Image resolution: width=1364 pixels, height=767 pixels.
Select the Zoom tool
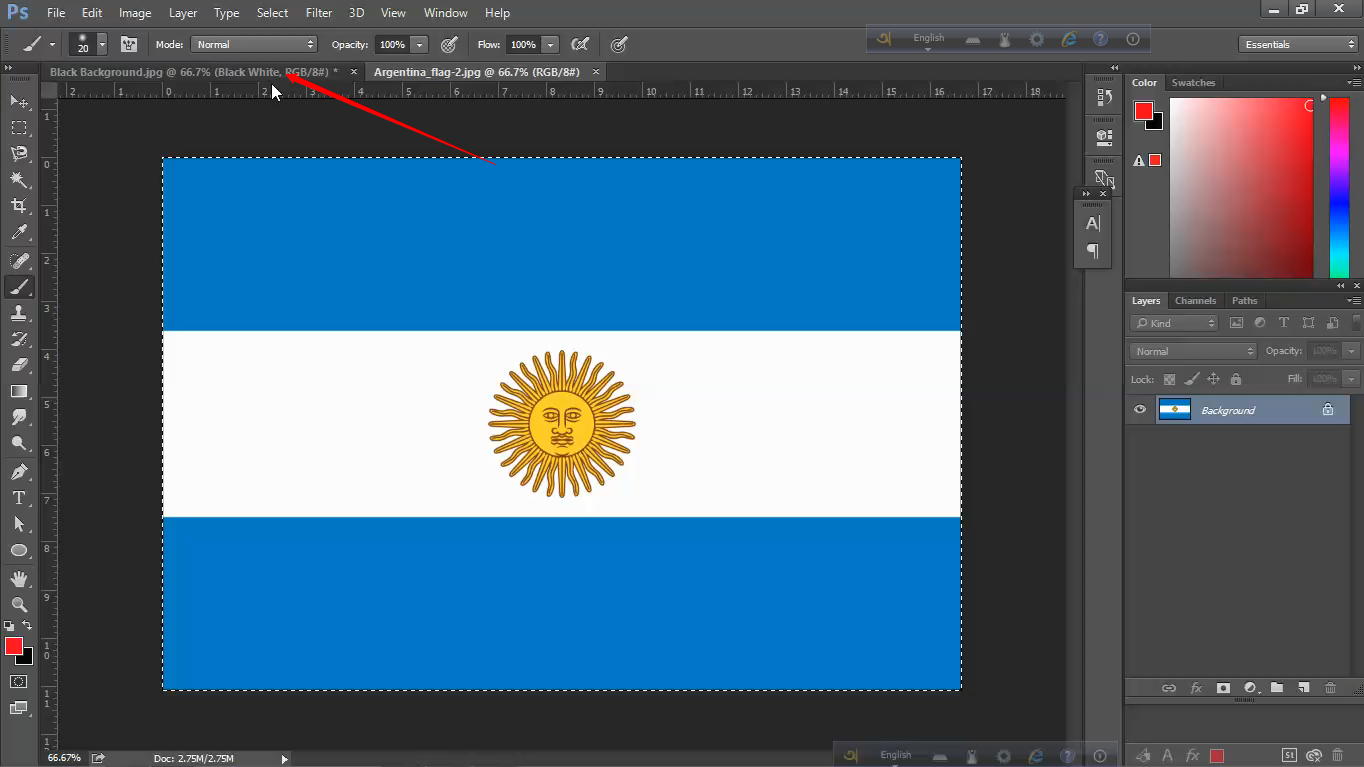click(x=19, y=605)
